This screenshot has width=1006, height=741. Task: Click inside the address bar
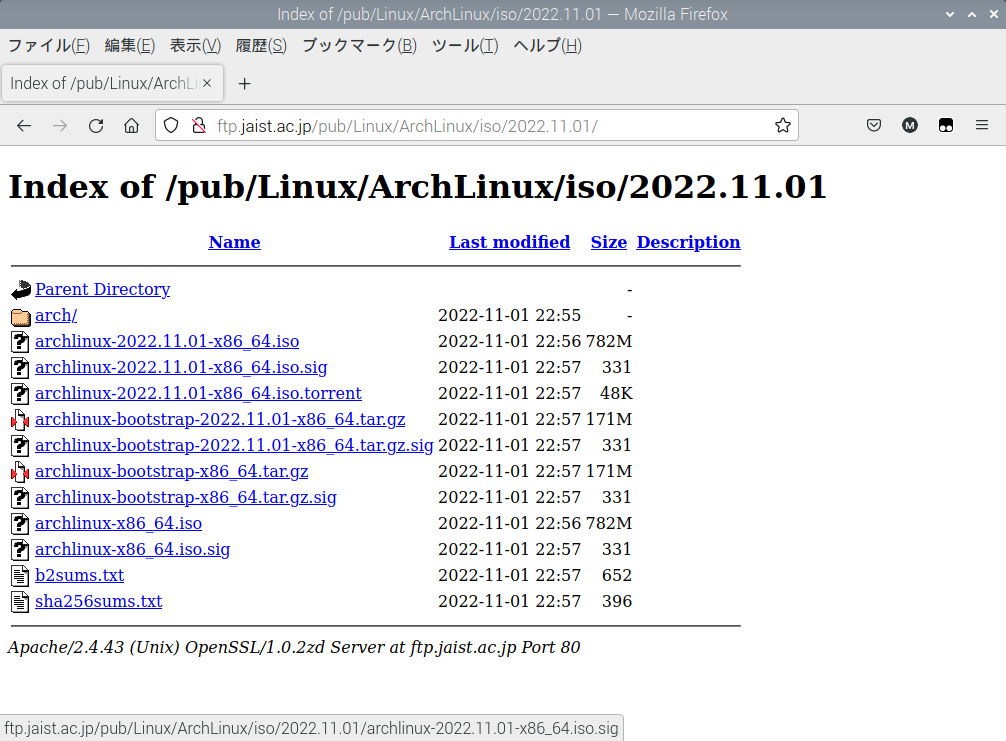click(450, 125)
